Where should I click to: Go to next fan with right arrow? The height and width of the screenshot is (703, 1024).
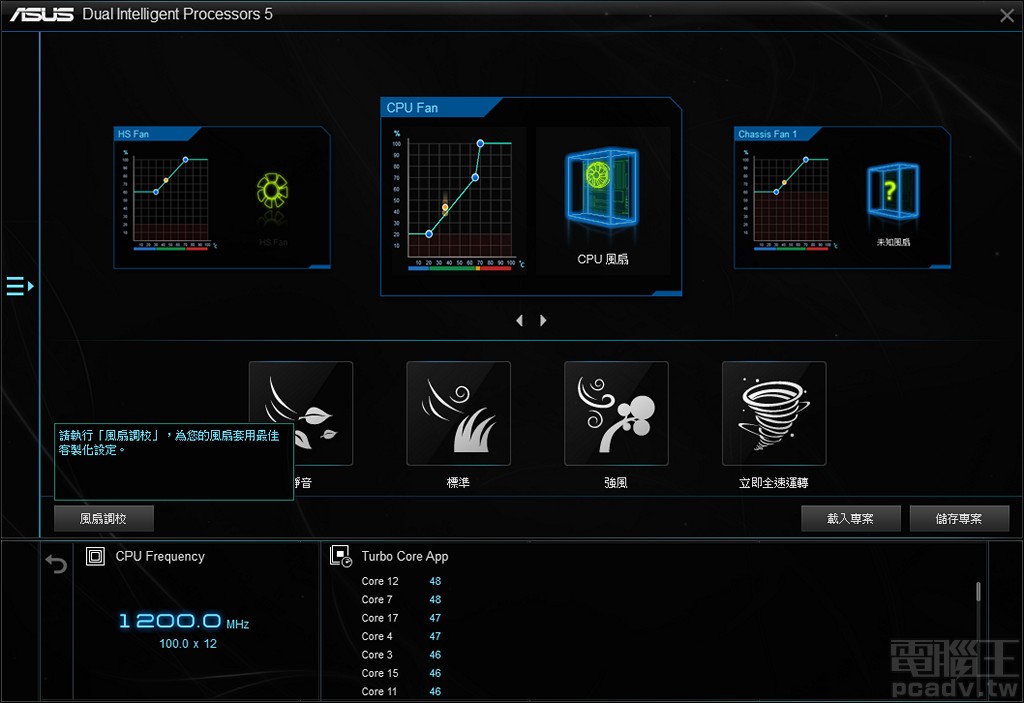pyautogui.click(x=543, y=321)
